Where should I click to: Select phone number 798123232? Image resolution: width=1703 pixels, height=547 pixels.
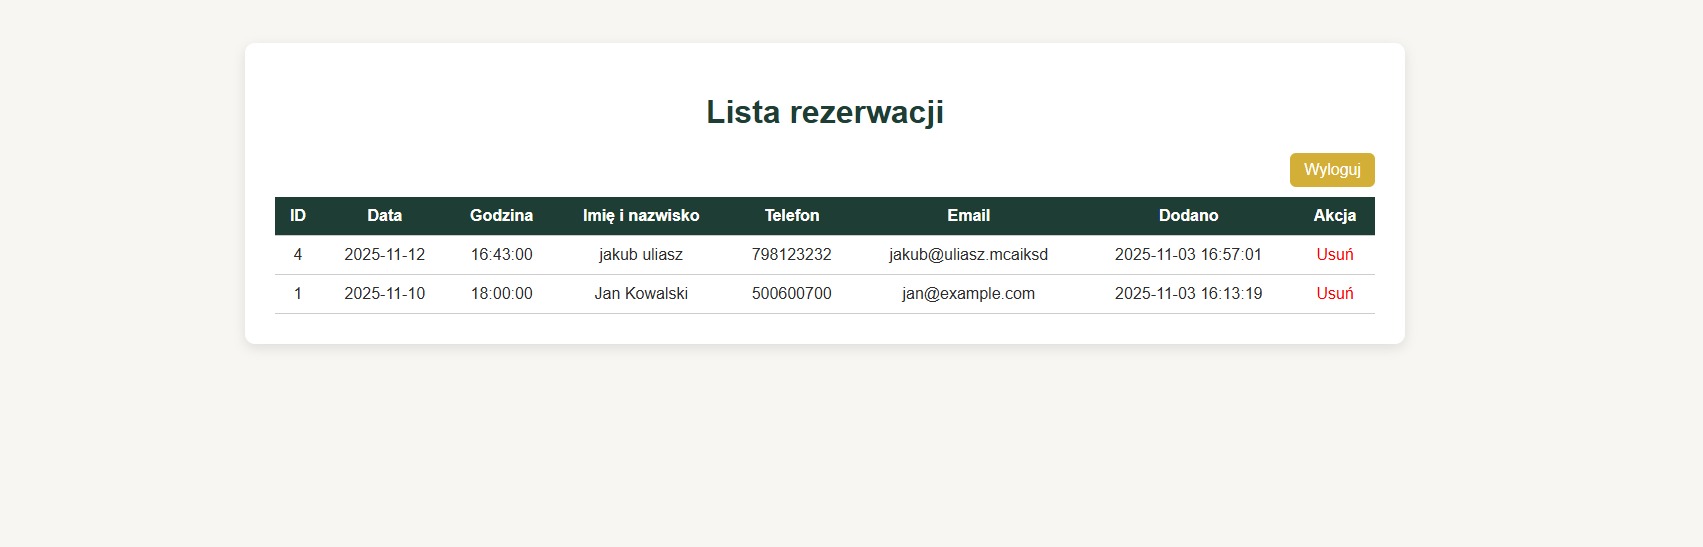tap(791, 255)
